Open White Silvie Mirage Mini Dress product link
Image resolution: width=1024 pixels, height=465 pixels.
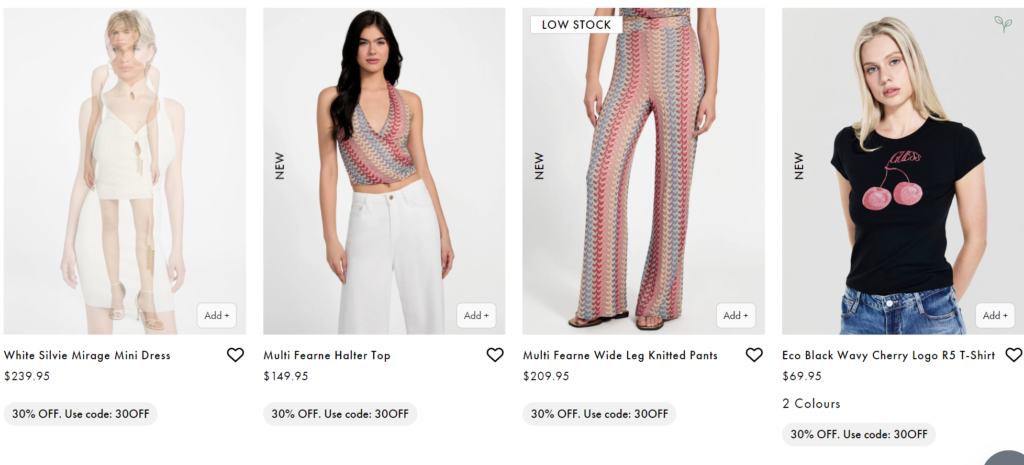pyautogui.click(x=87, y=355)
